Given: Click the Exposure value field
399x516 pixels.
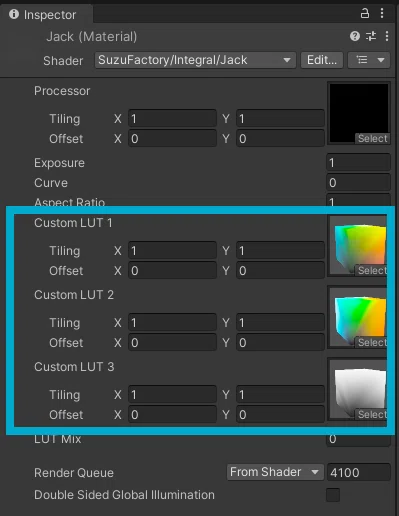Looking at the screenshot, I should click(x=358, y=163).
